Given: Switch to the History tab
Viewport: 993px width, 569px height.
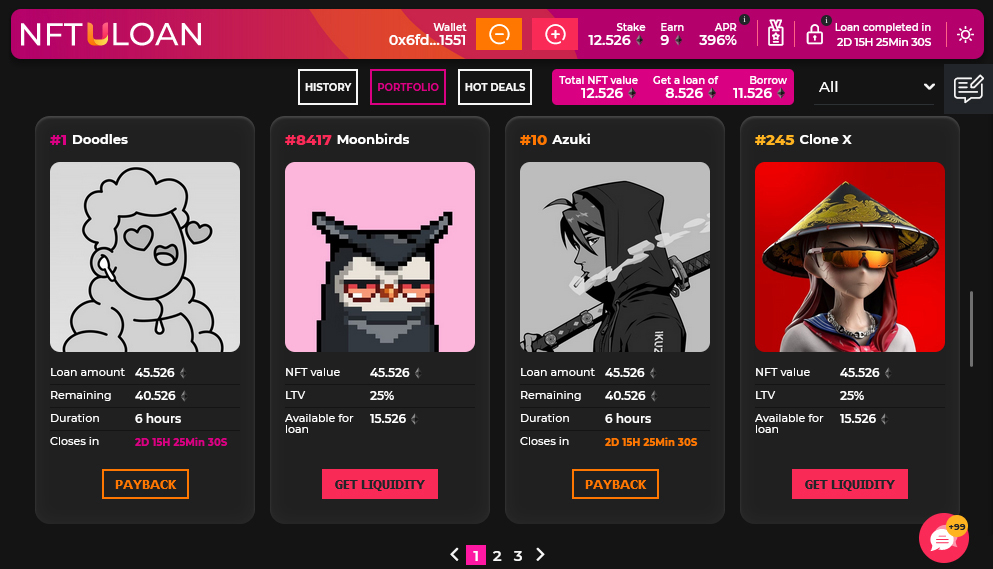Looking at the screenshot, I should (x=328, y=87).
